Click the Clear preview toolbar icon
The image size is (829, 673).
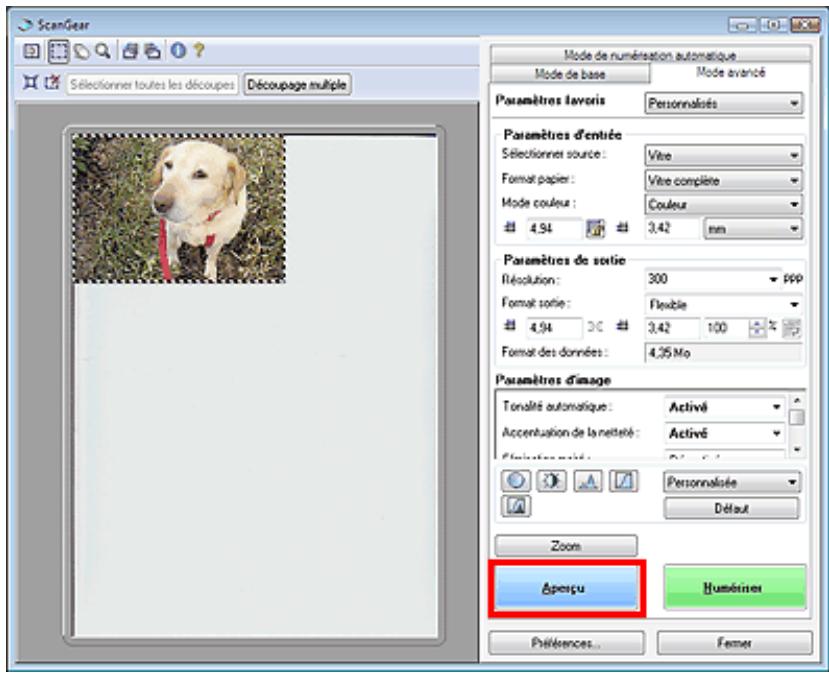point(31,51)
